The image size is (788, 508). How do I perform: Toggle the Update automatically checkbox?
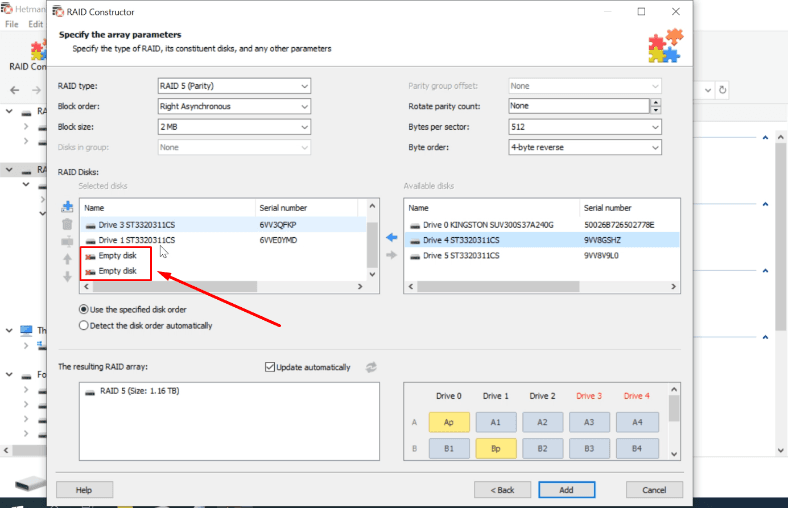[x=270, y=367]
